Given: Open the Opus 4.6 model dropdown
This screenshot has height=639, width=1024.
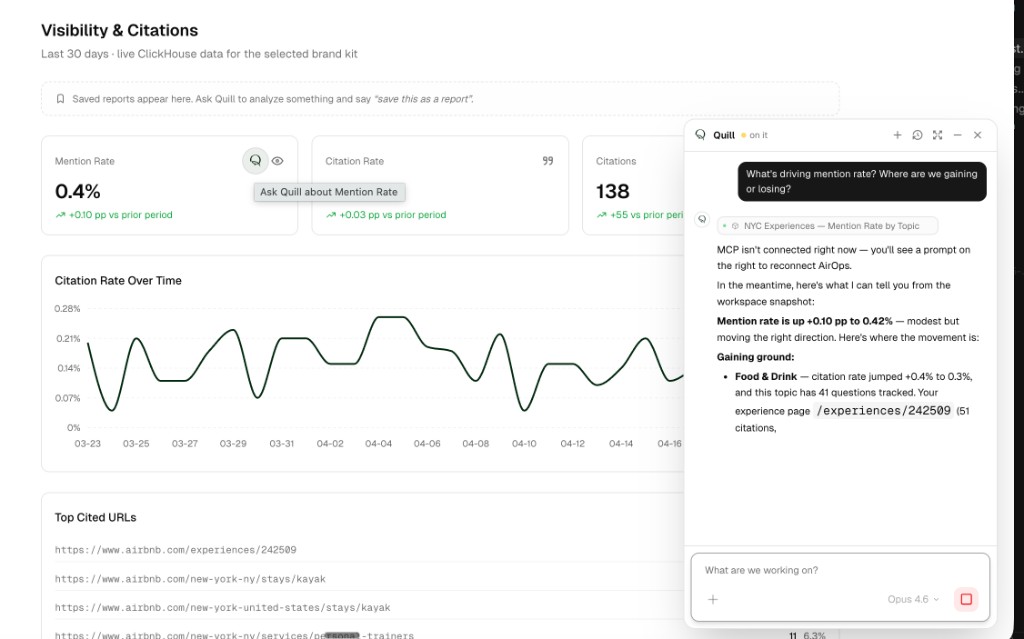Looking at the screenshot, I should 911,599.
